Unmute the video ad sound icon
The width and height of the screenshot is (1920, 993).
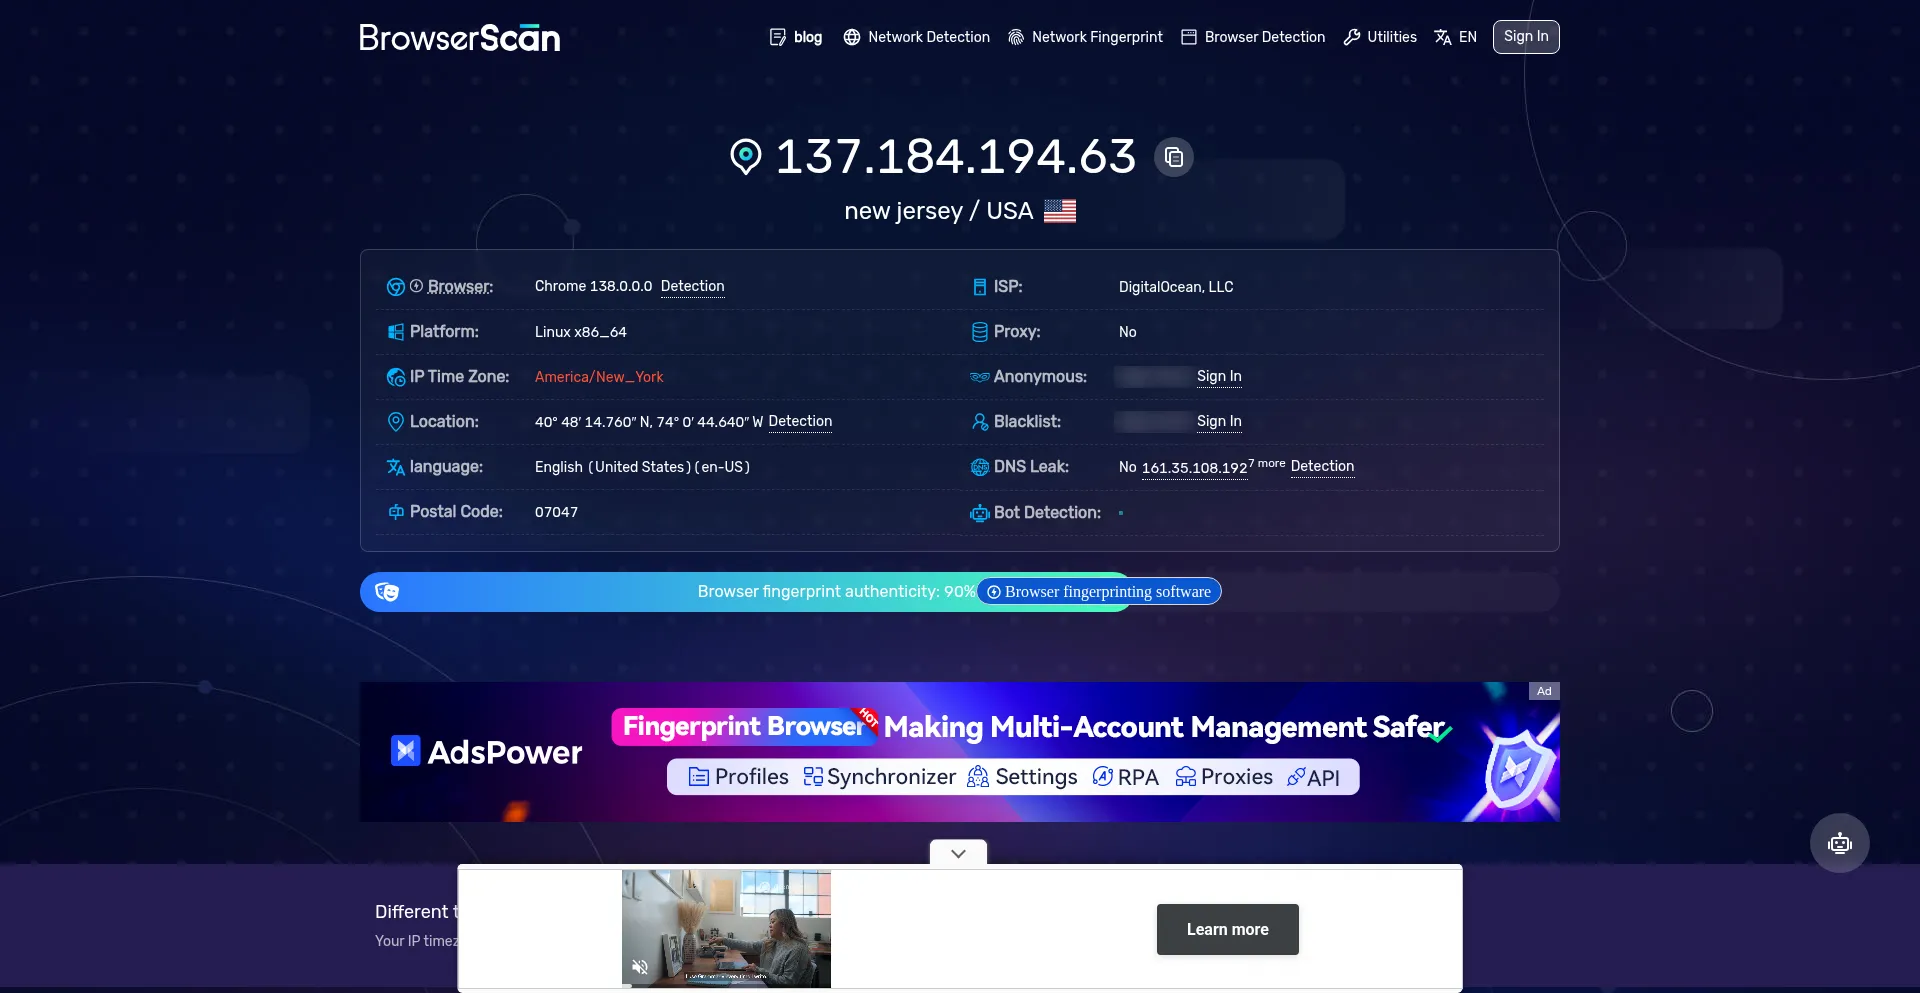640,967
